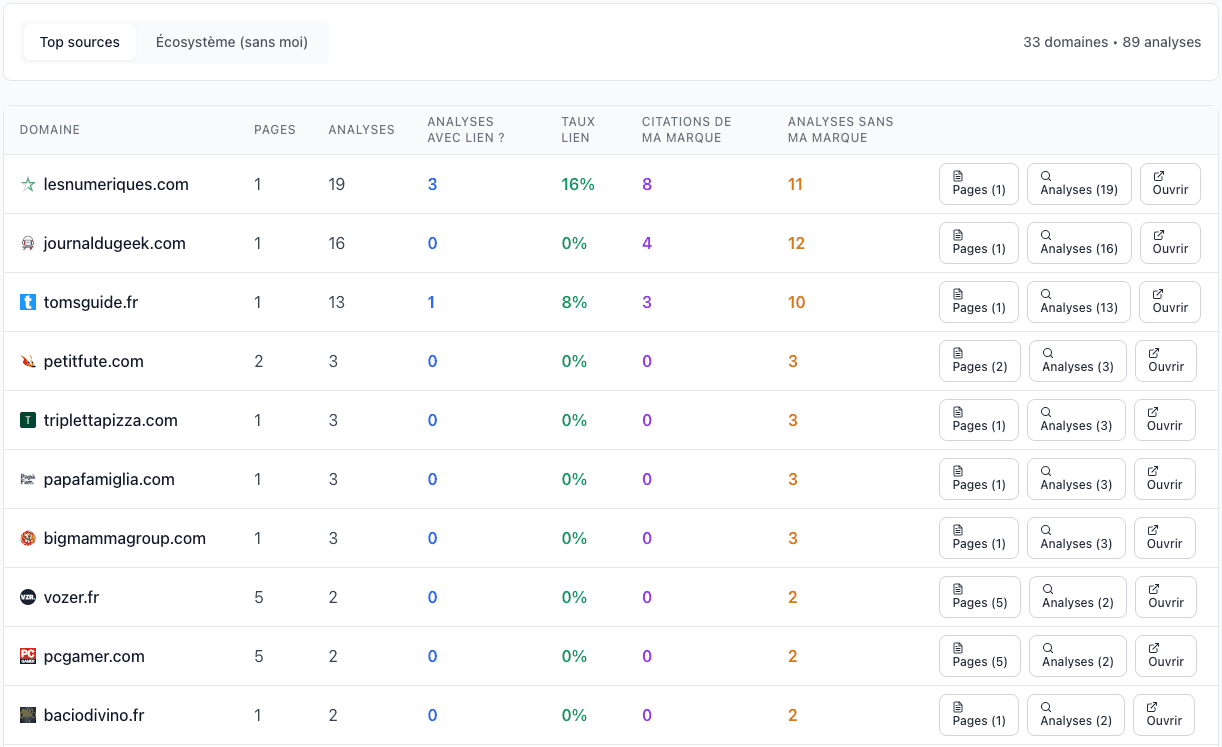Click the Taux lien column header
This screenshot has width=1222, height=747.
coord(578,130)
